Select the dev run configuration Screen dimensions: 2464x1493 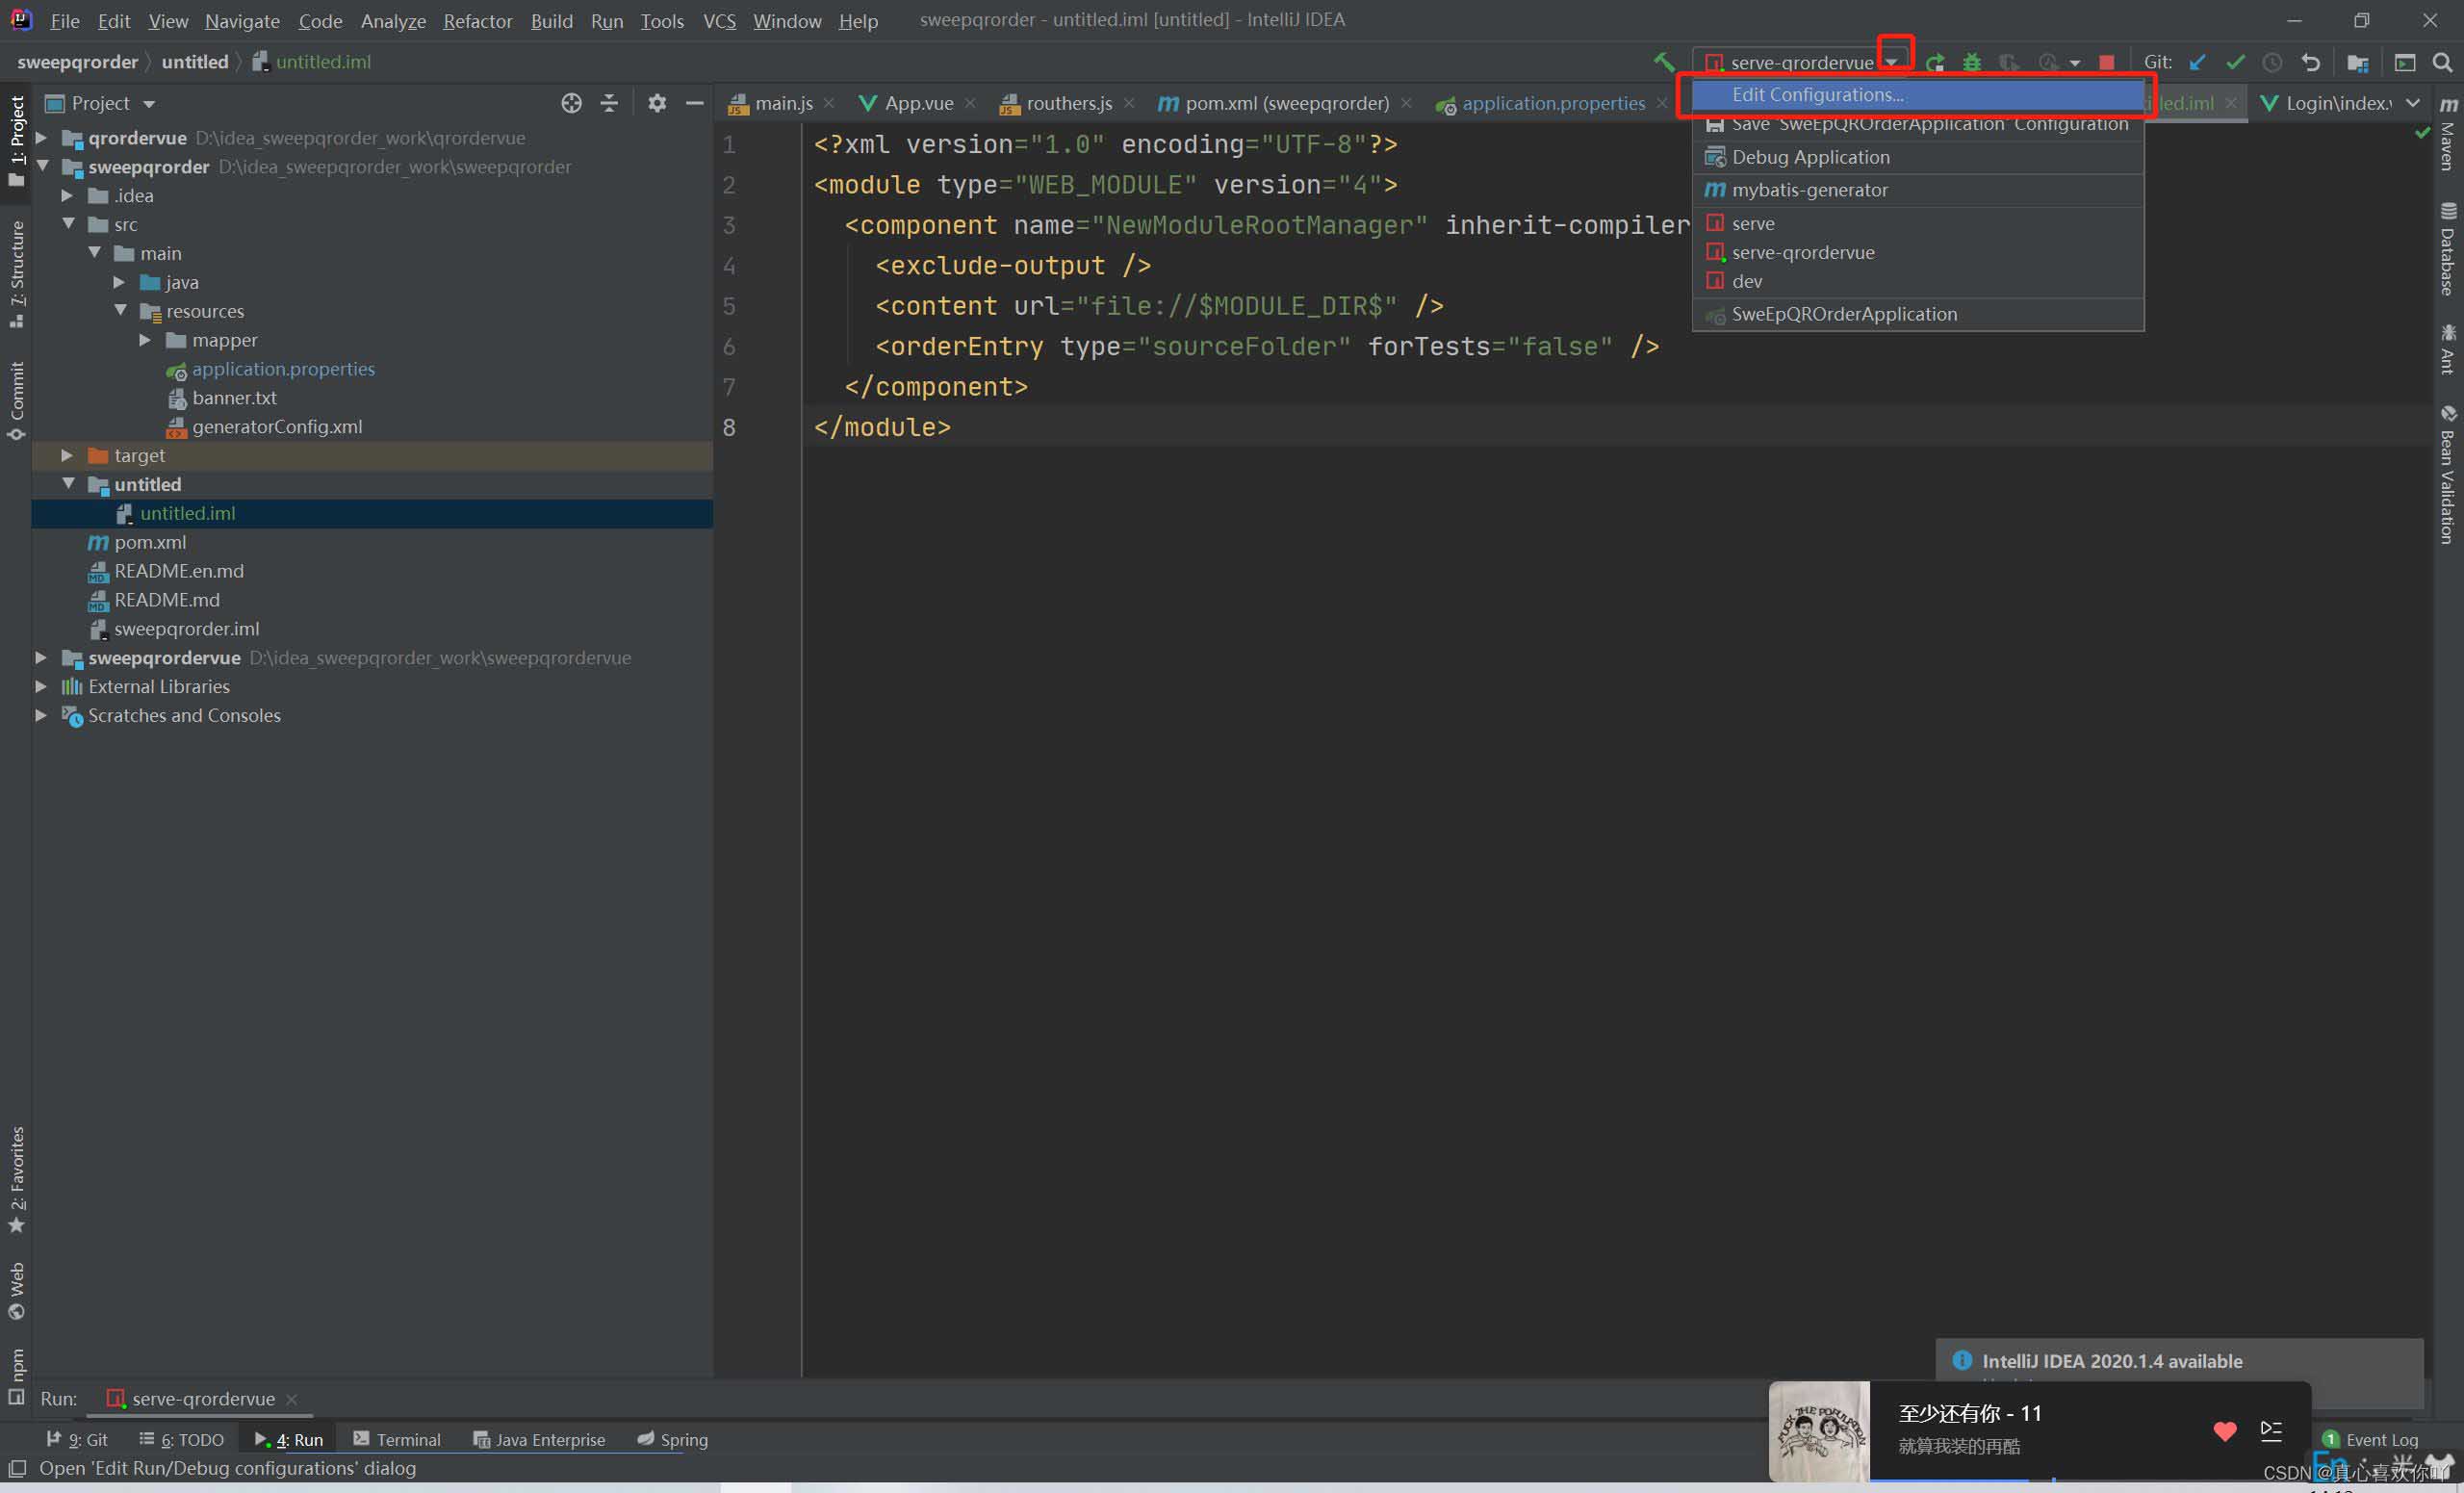pyautogui.click(x=1918, y=281)
